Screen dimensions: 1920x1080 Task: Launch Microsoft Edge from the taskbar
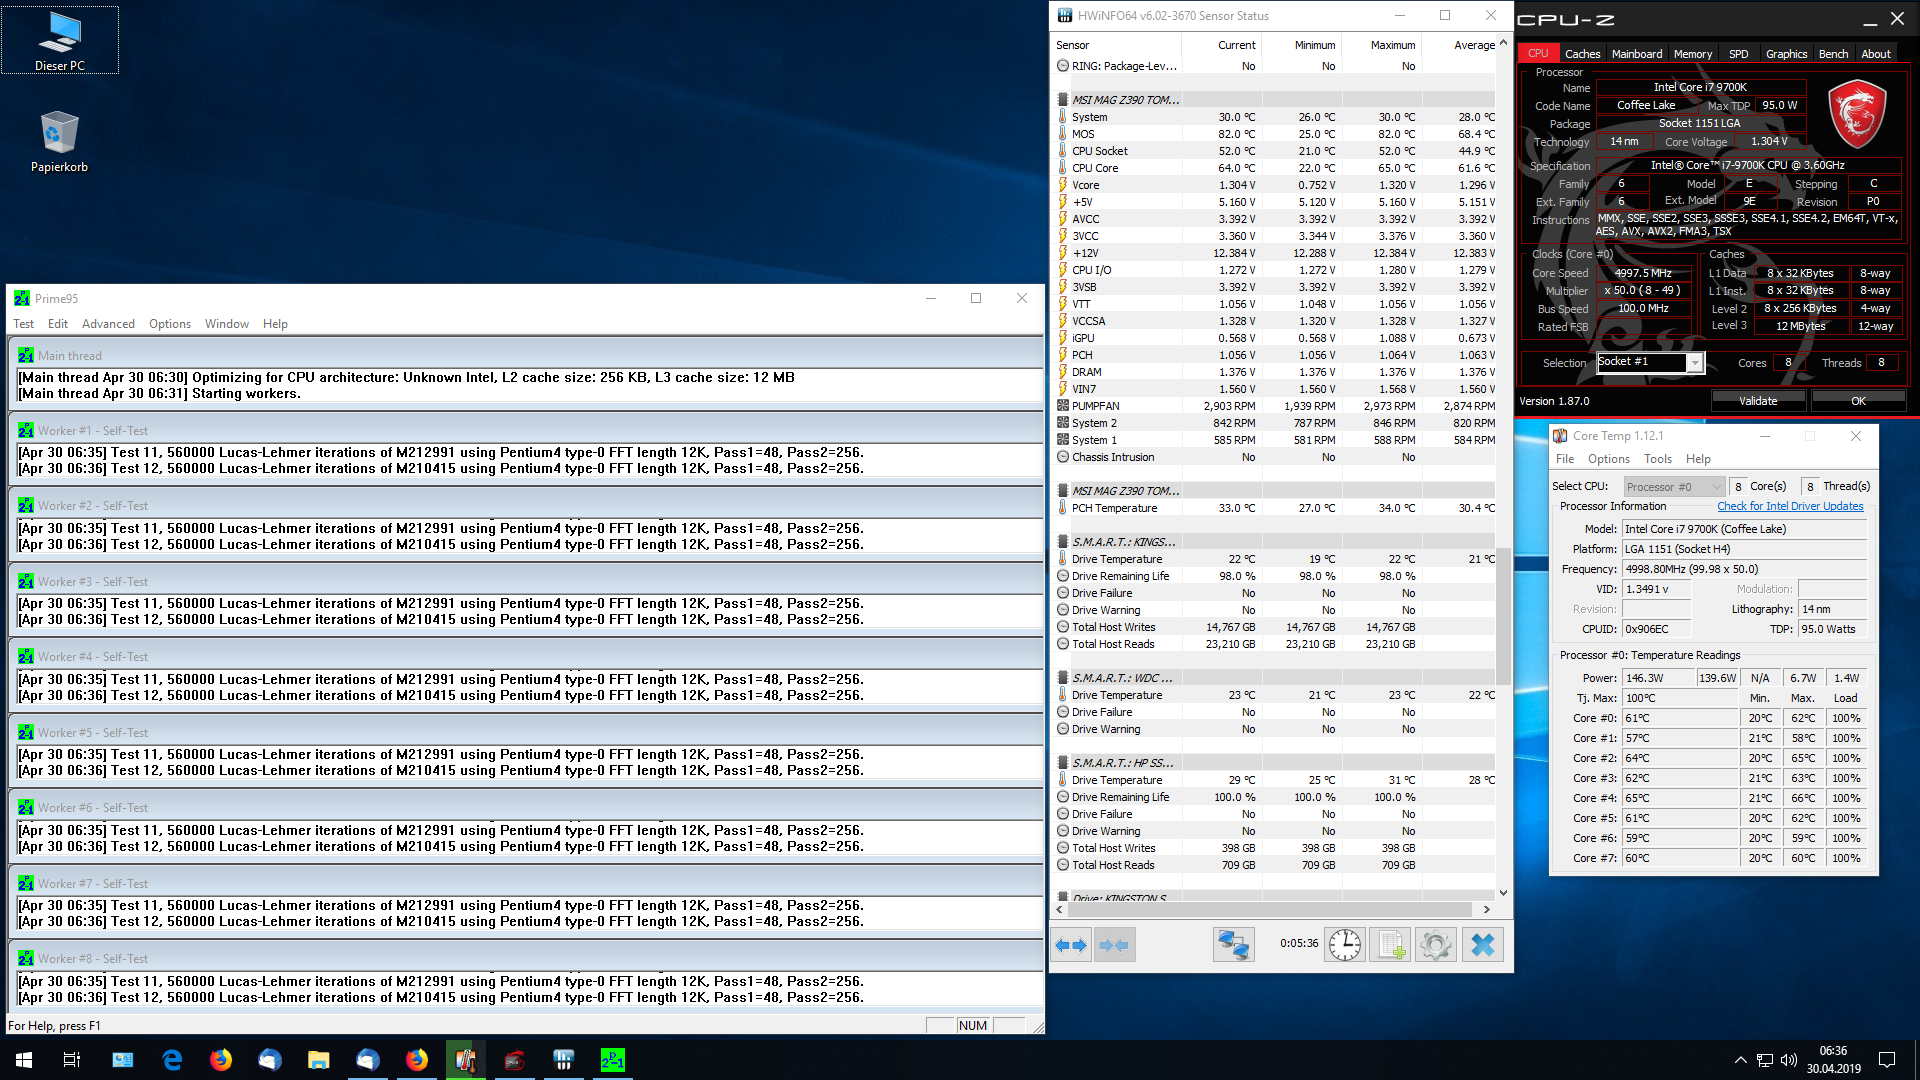click(172, 1060)
